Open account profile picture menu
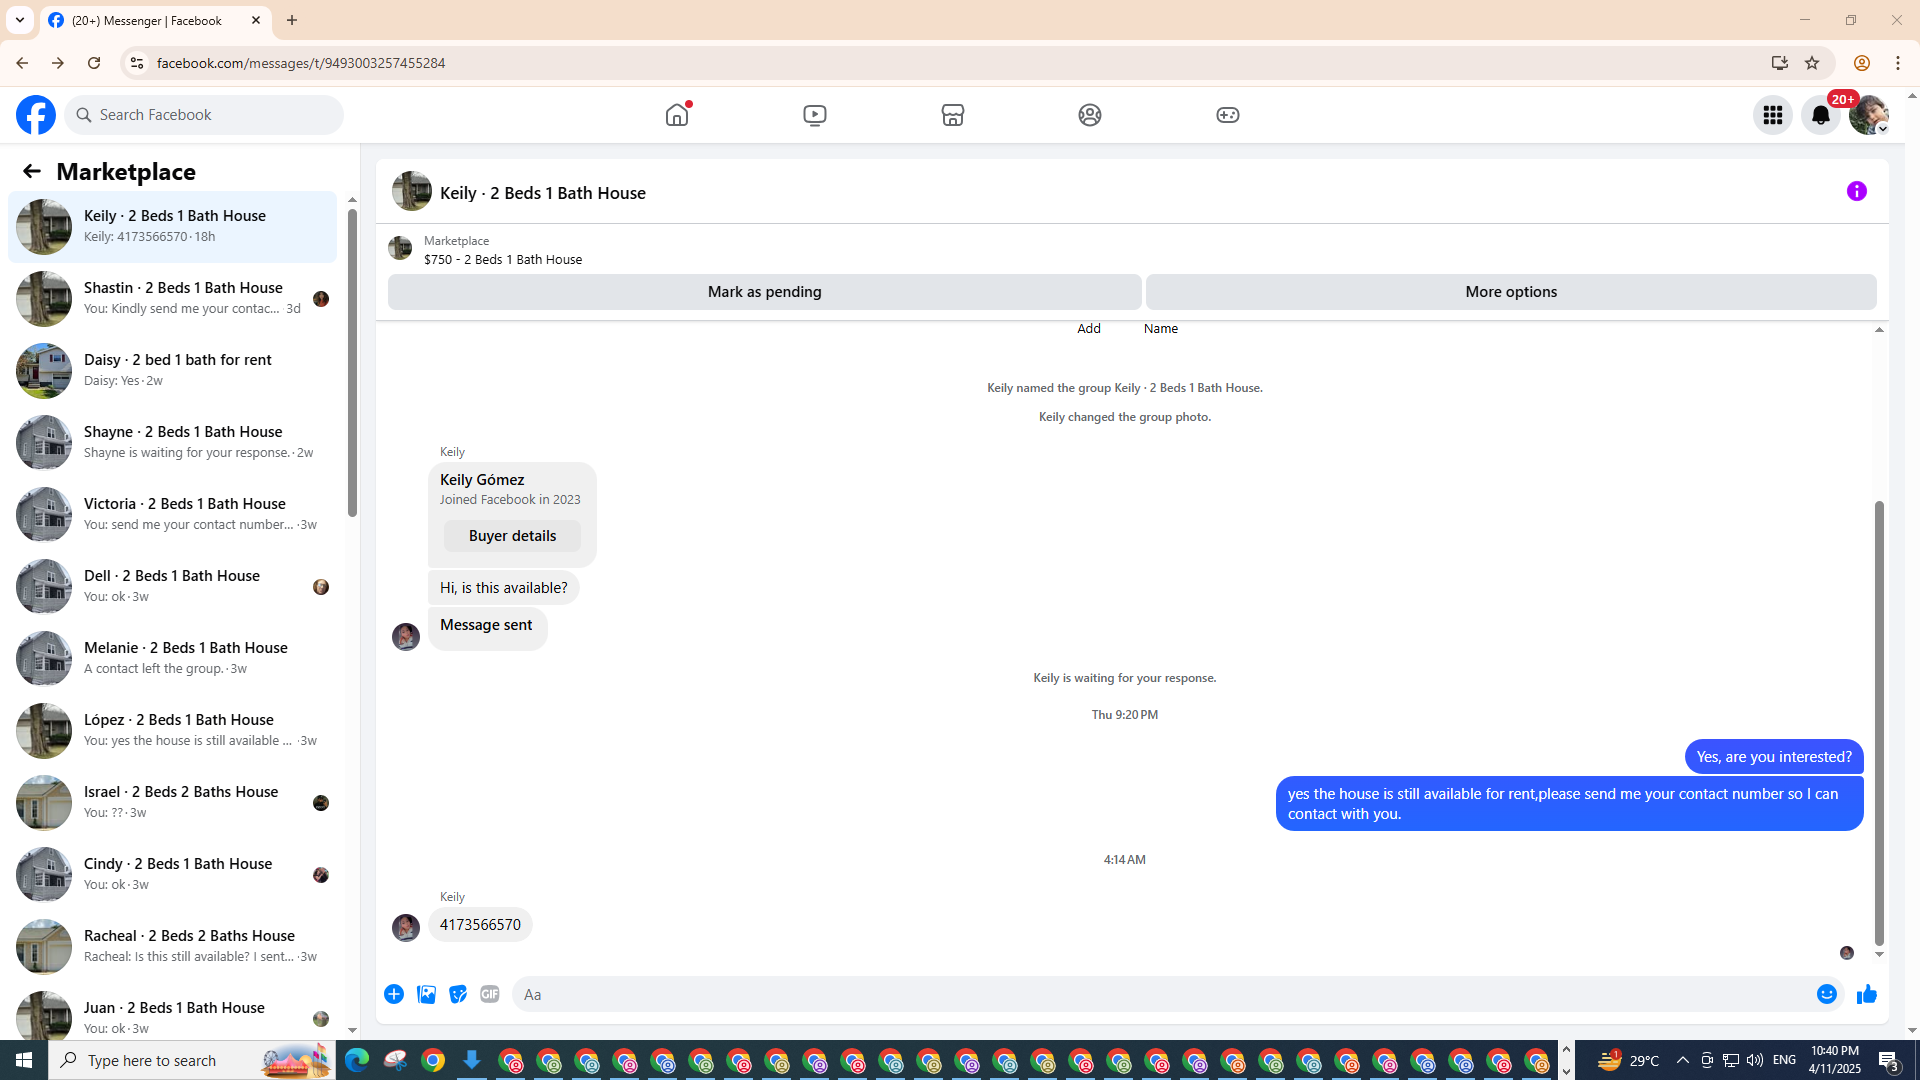This screenshot has height=1080, width=1920. pyautogui.click(x=1868, y=115)
